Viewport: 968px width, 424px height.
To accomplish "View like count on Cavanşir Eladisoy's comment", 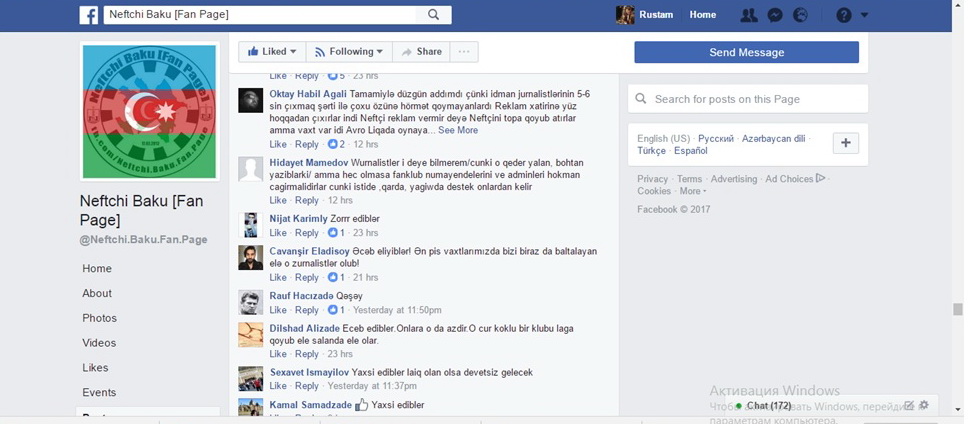I will 336,277.
